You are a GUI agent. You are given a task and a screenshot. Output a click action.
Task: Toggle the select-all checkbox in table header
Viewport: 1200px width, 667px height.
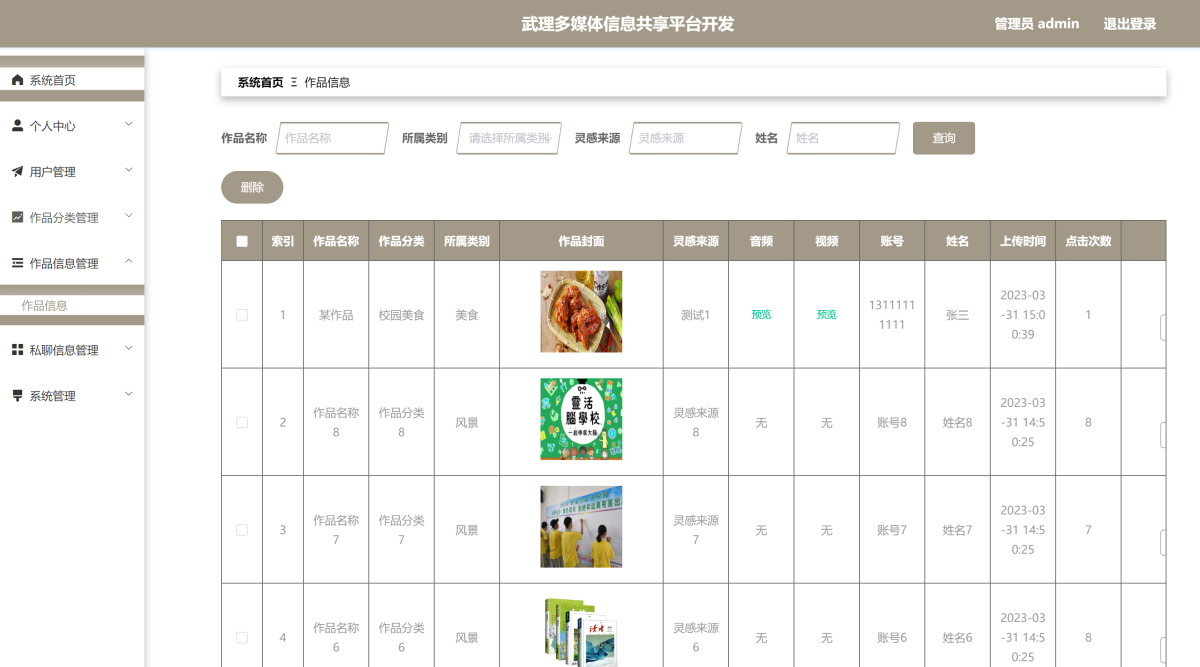click(x=242, y=241)
